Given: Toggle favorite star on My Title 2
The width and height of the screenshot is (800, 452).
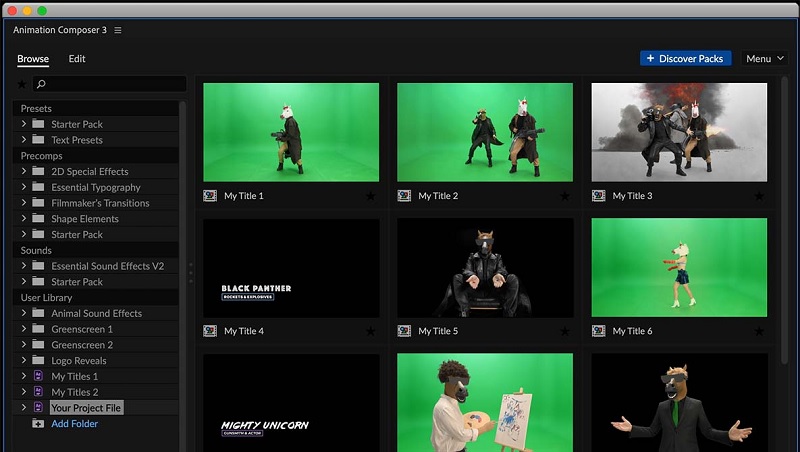Looking at the screenshot, I should tap(565, 196).
